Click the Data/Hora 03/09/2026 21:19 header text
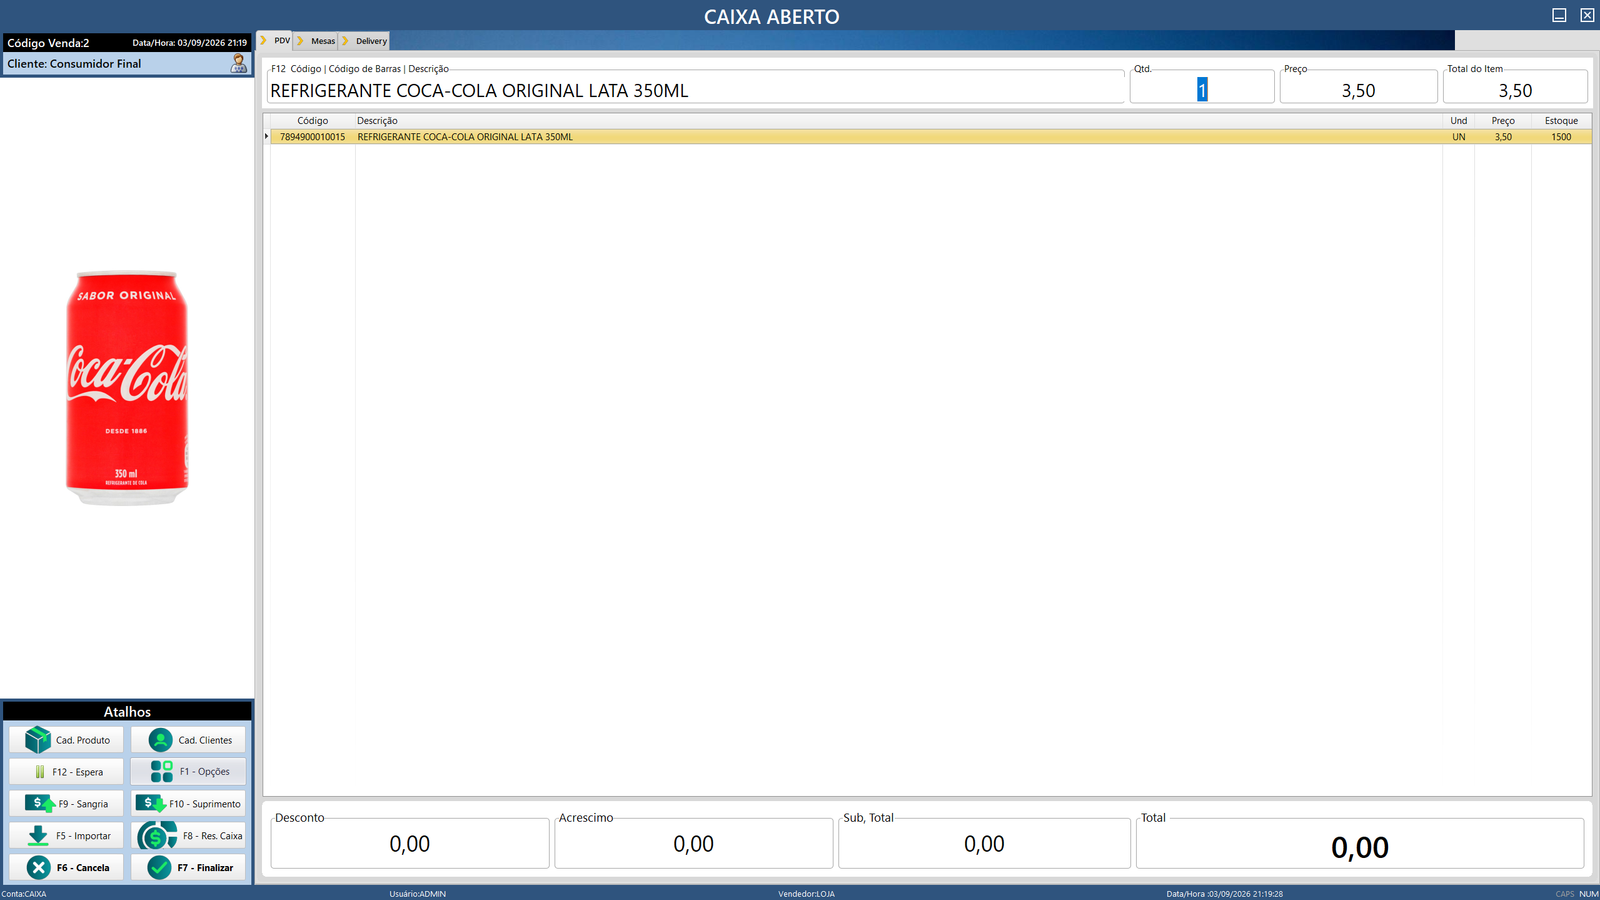Viewport: 1600px width, 900px height. [189, 43]
